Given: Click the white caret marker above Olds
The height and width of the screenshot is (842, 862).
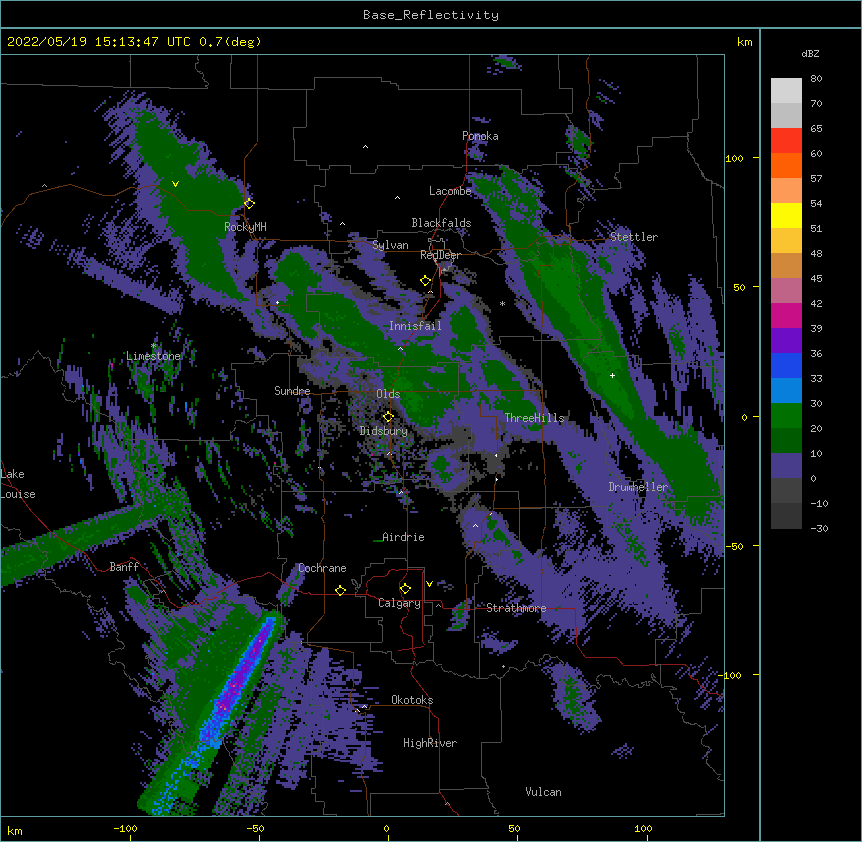Looking at the screenshot, I should coord(400,349).
